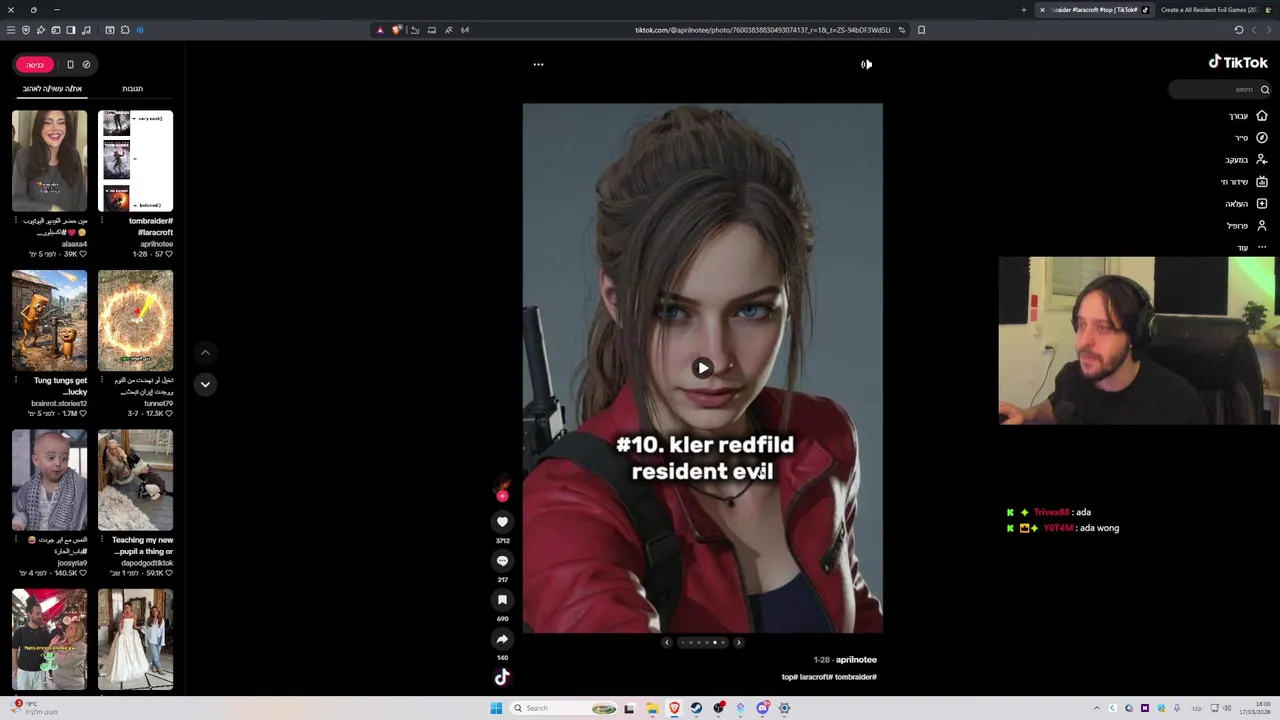Viewport: 1280px width, 720px height.
Task: Open three-dots options above the photo
Action: pyautogui.click(x=538, y=64)
